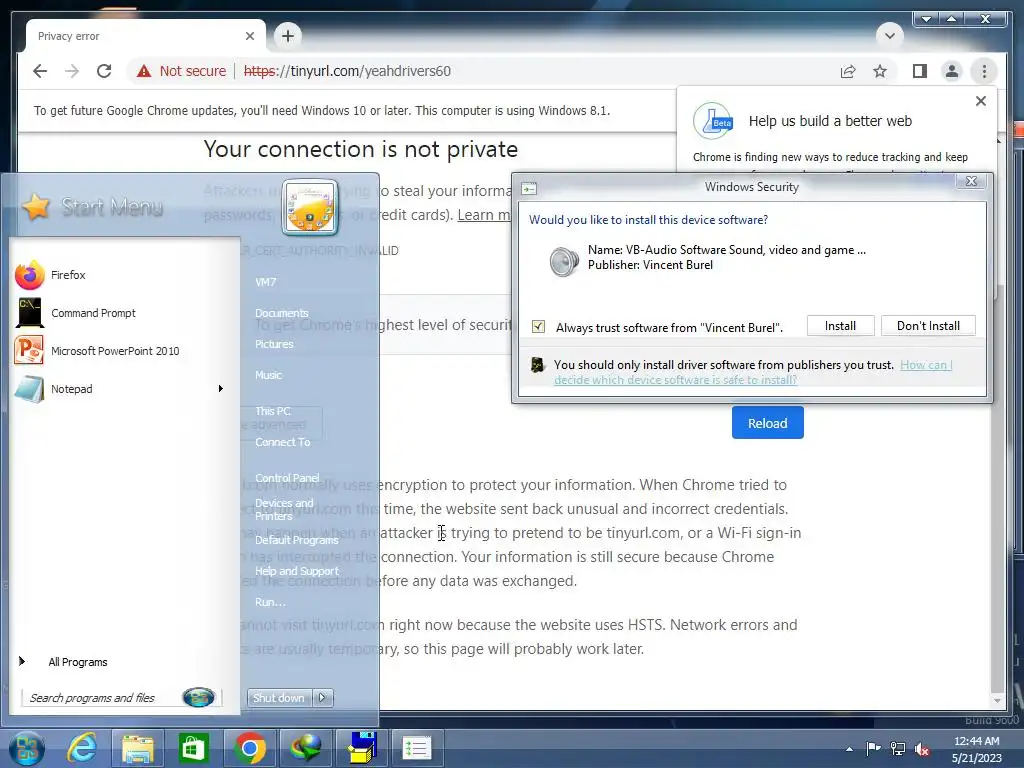This screenshot has width=1024, height=768.
Task: Open File Explorer from taskbar
Action: pyautogui.click(x=137, y=748)
